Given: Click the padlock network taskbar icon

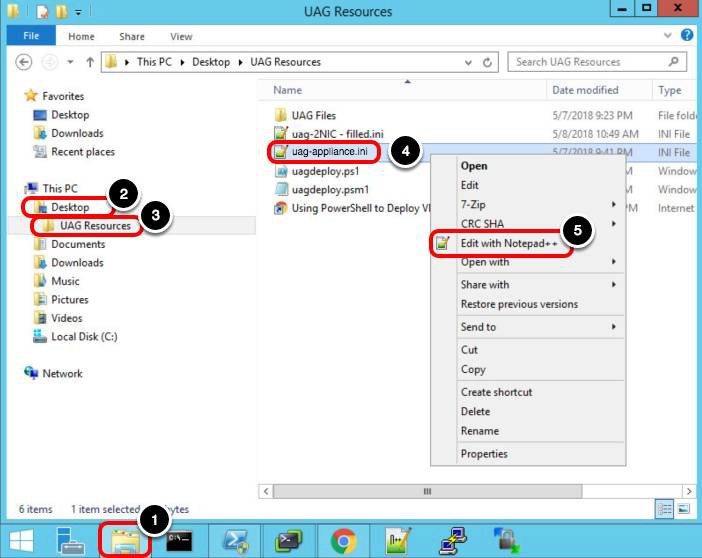Looking at the screenshot, I should (506, 541).
